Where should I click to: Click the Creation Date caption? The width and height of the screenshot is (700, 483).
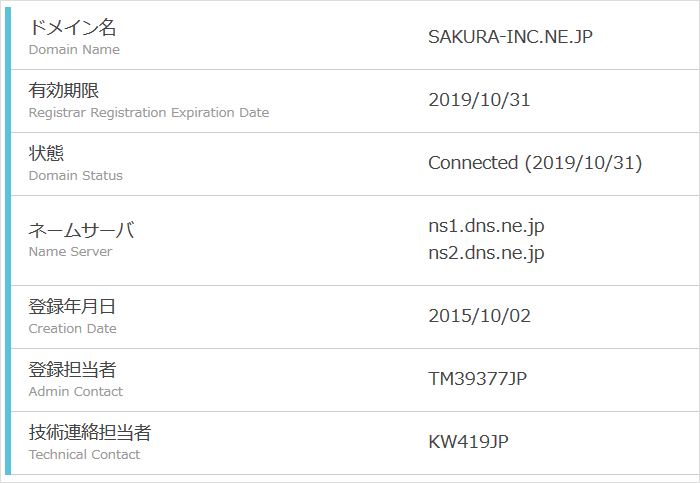pos(72,329)
